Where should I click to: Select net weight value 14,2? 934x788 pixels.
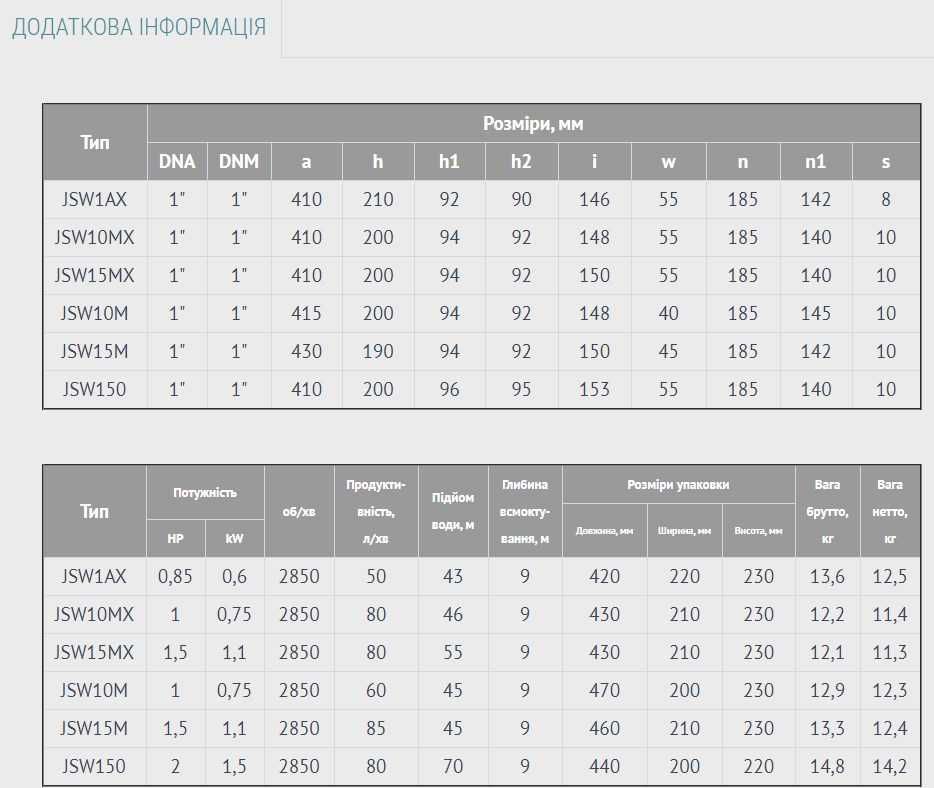[890, 766]
